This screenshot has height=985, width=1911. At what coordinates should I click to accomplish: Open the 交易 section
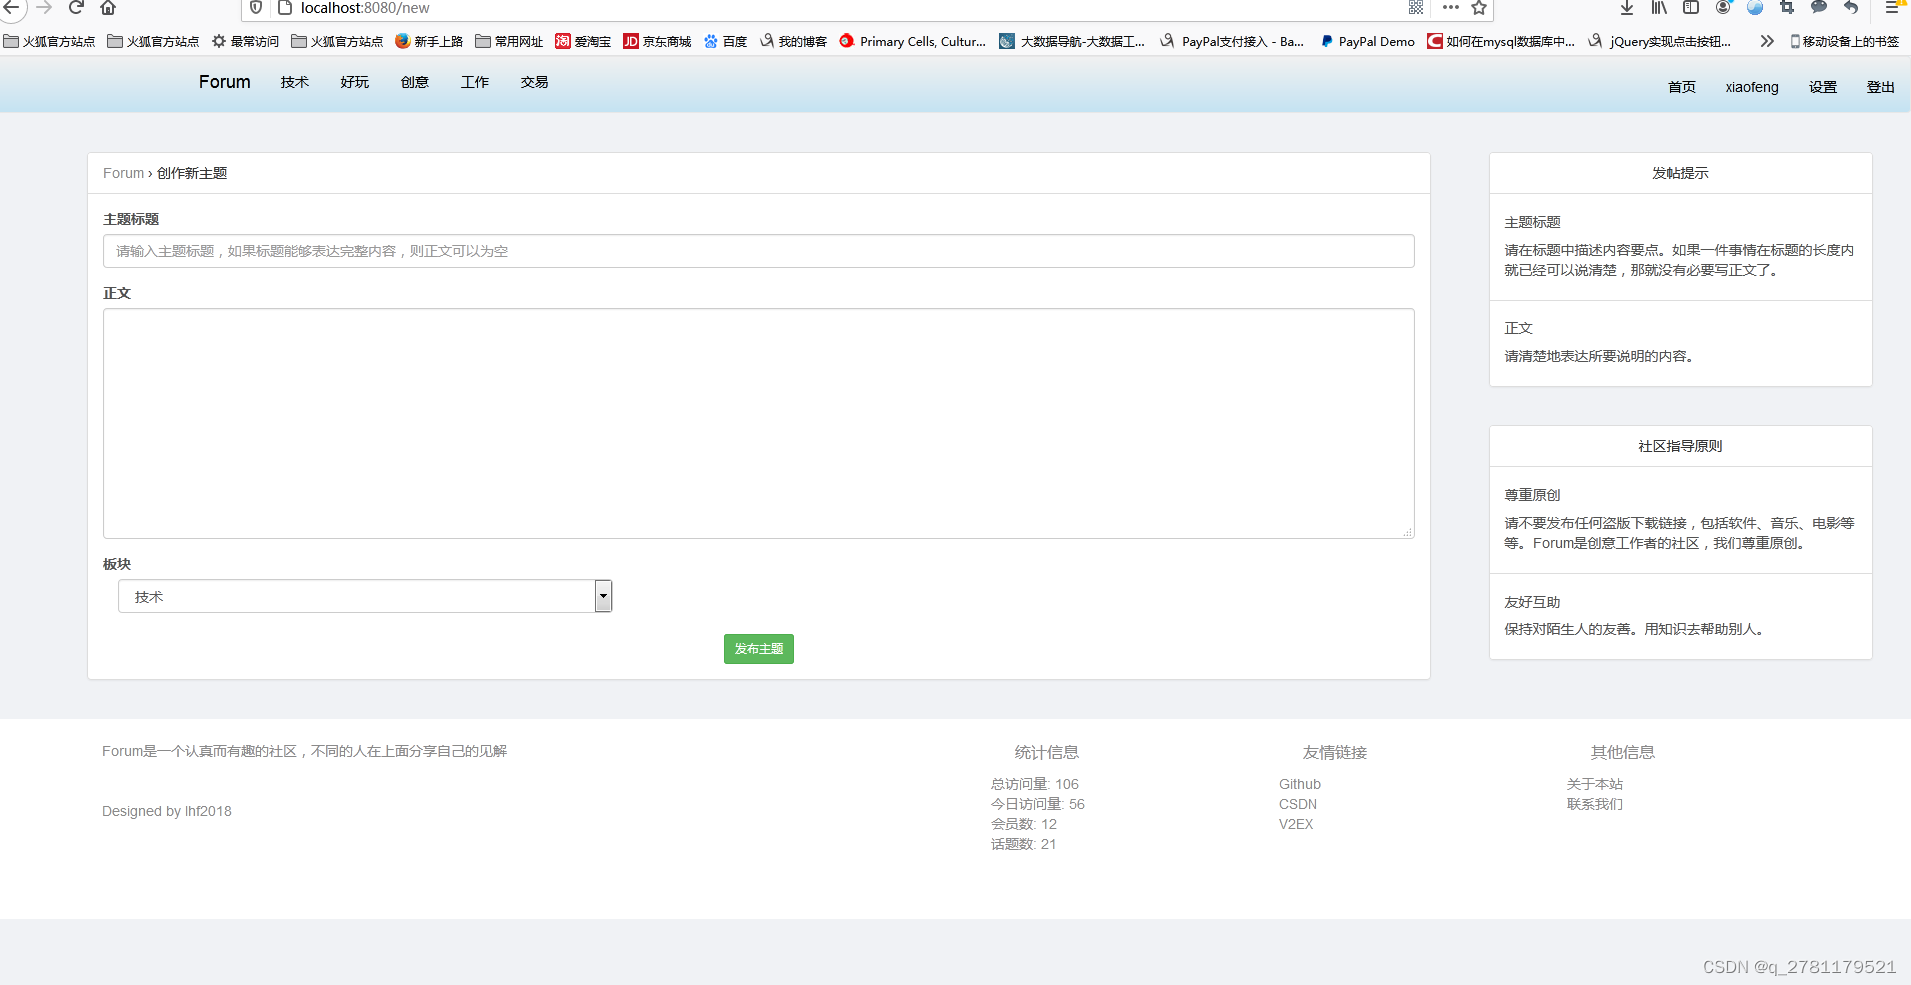point(534,82)
